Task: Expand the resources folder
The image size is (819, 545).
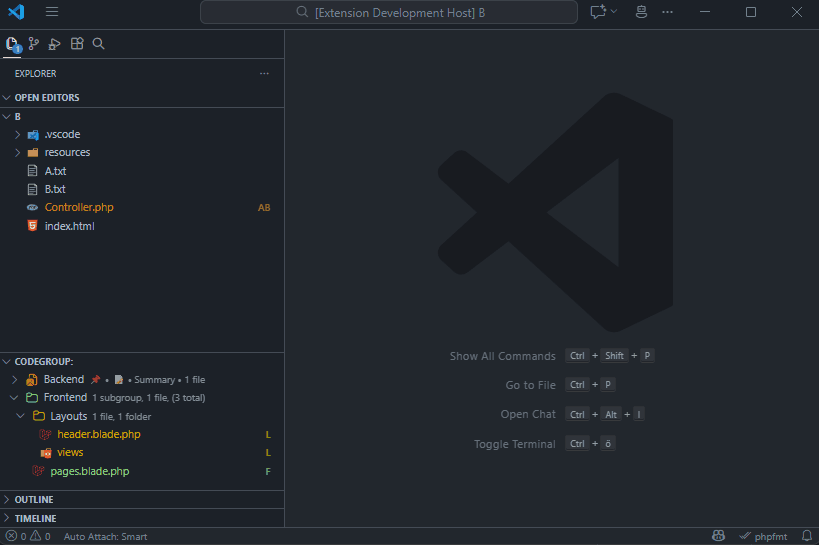Action: (17, 153)
